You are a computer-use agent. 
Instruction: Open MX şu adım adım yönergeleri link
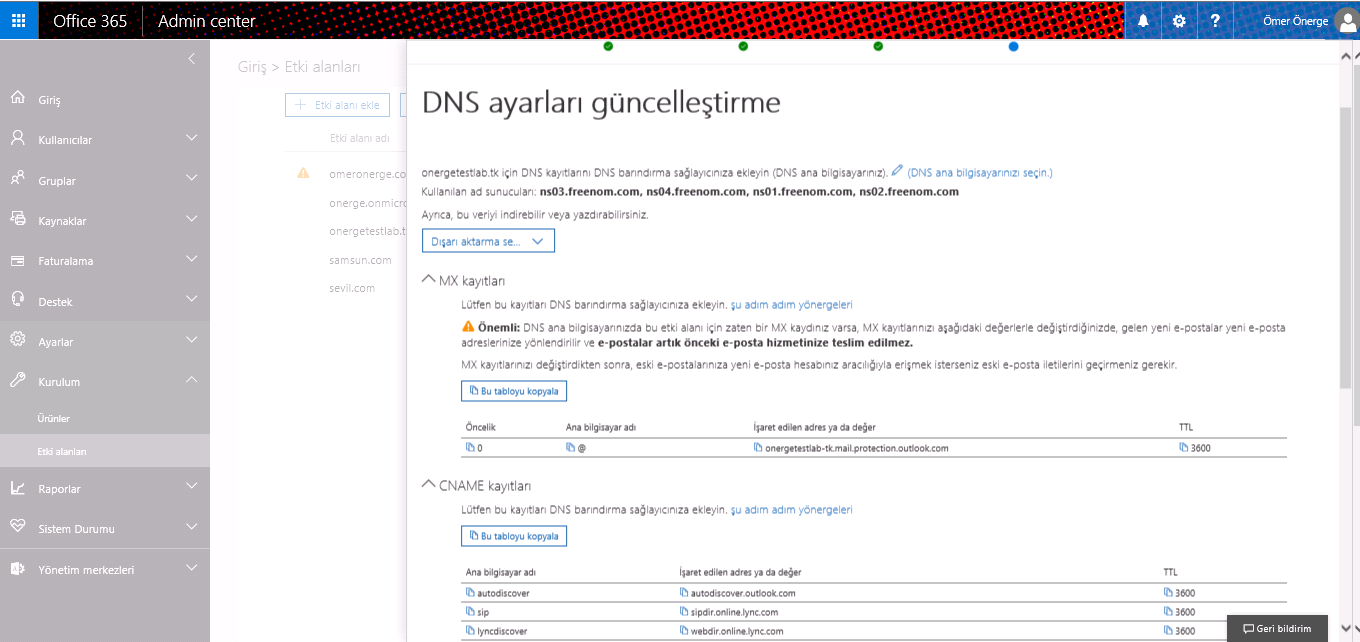791,304
